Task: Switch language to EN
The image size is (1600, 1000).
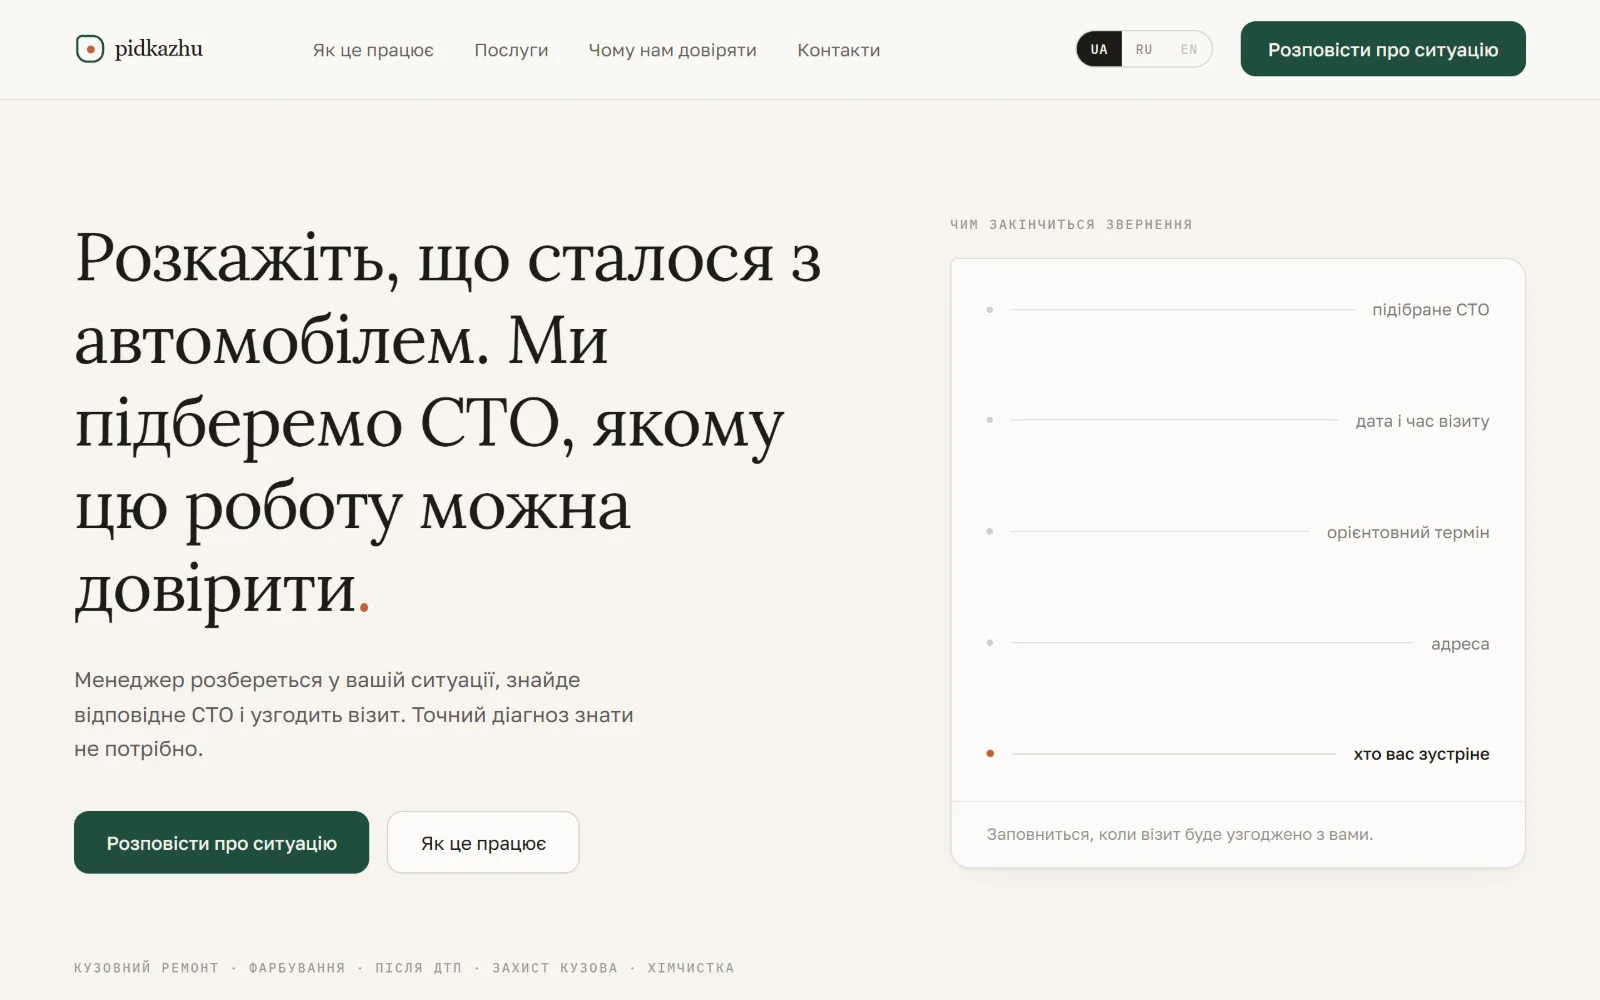Action: 1189,49
